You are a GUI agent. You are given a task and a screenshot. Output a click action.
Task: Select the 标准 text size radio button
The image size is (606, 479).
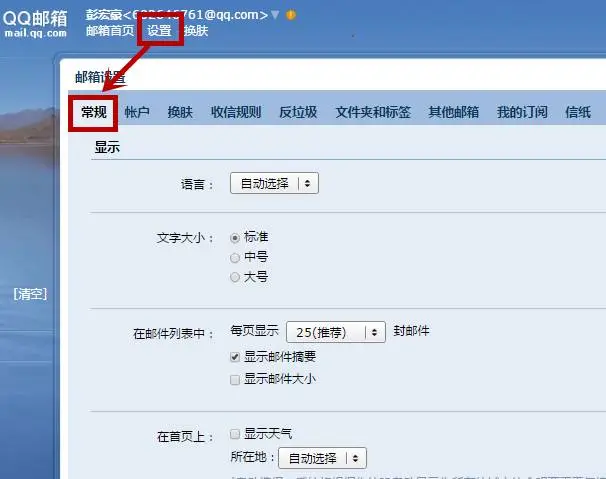click(x=235, y=238)
